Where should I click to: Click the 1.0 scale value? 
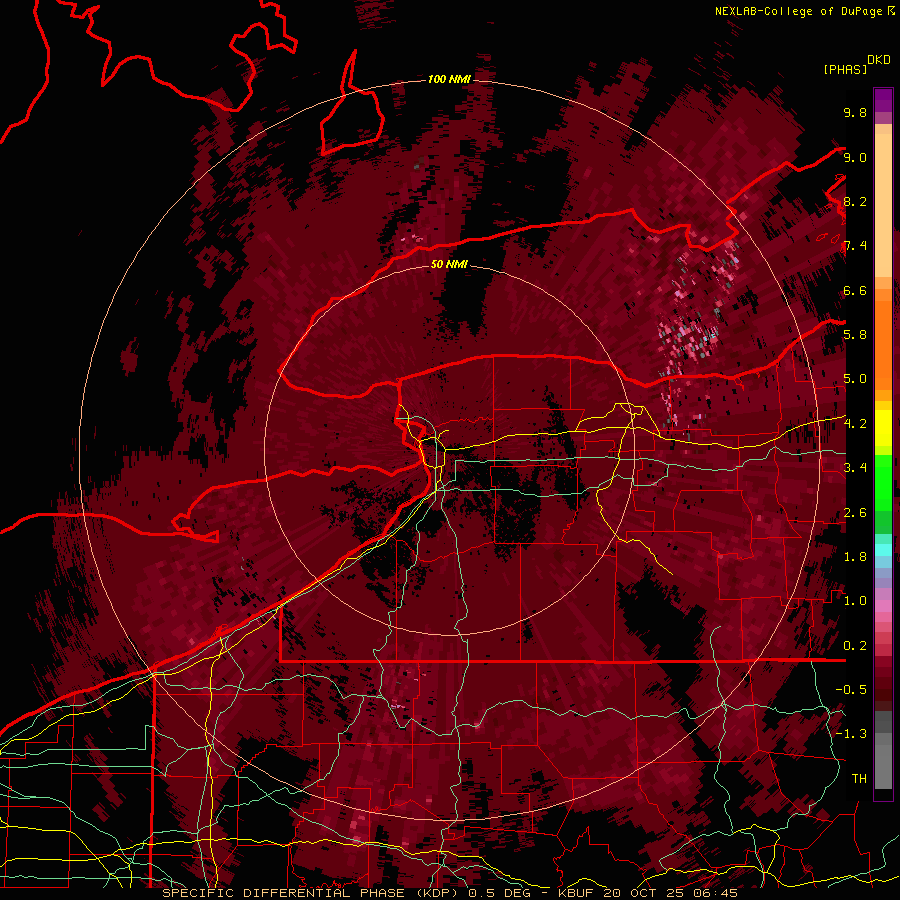point(855,601)
